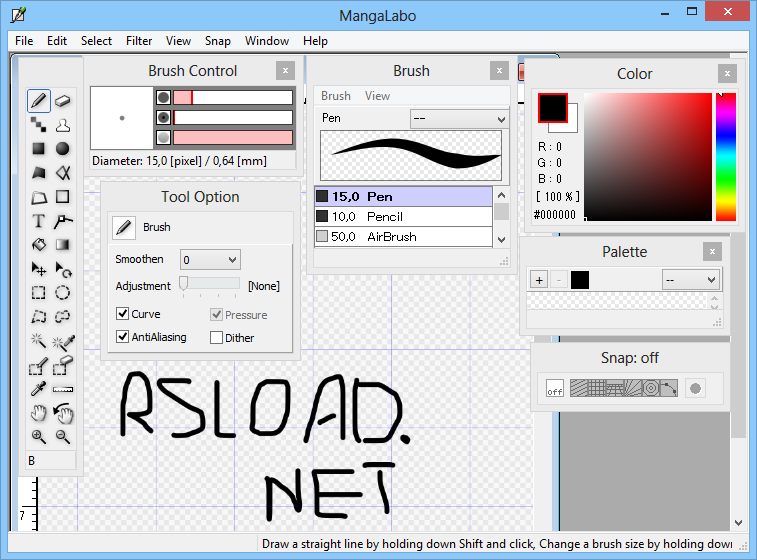This screenshot has height=560, width=757.
Task: Select the Ruler measure tool
Action: pyautogui.click(x=62, y=389)
